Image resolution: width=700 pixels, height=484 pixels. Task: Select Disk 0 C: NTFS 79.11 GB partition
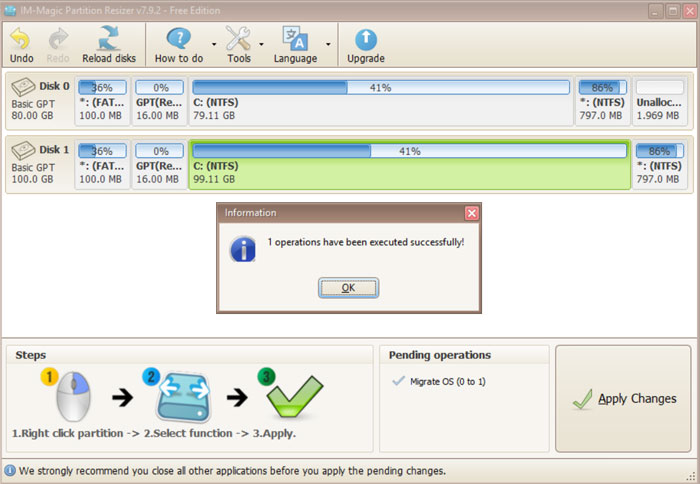(381, 100)
